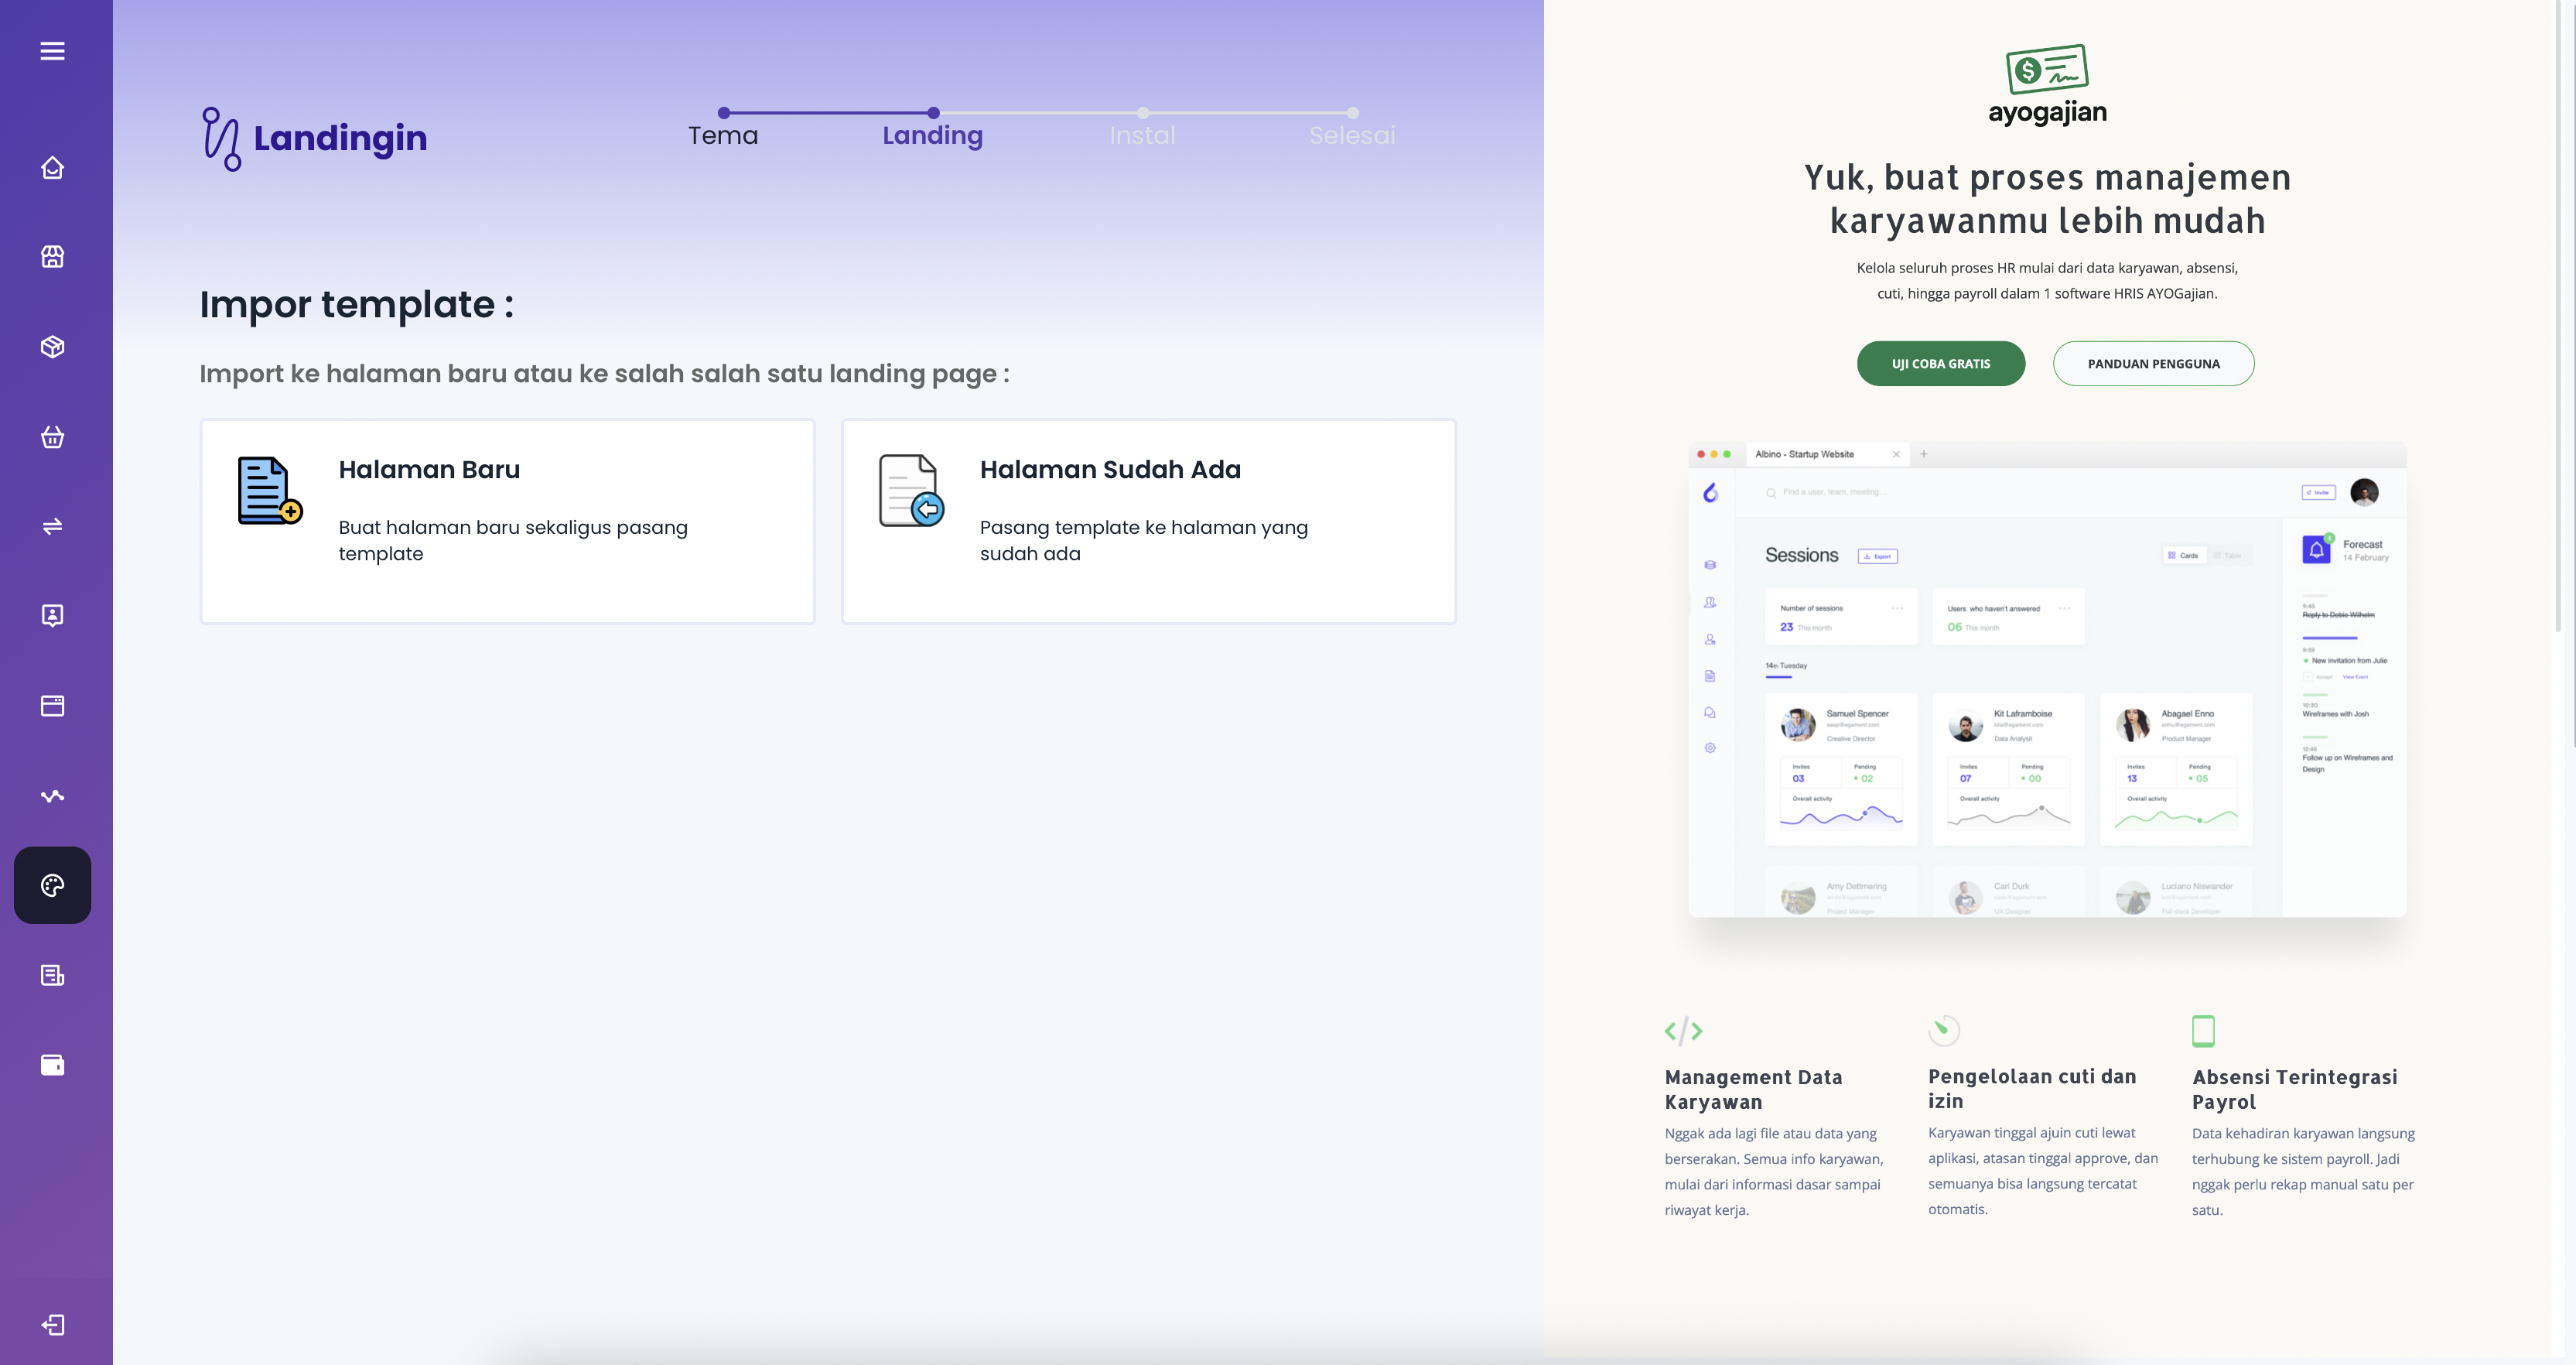Select the Landing step label
The width and height of the screenshot is (2576, 1365).
932,135
